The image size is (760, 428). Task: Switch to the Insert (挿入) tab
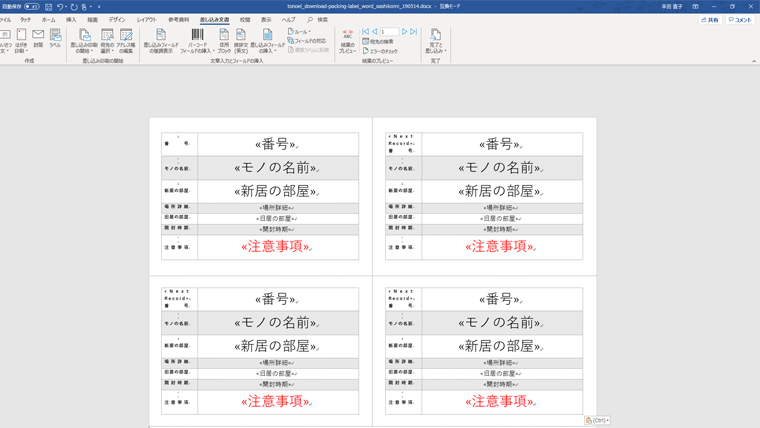click(71, 20)
